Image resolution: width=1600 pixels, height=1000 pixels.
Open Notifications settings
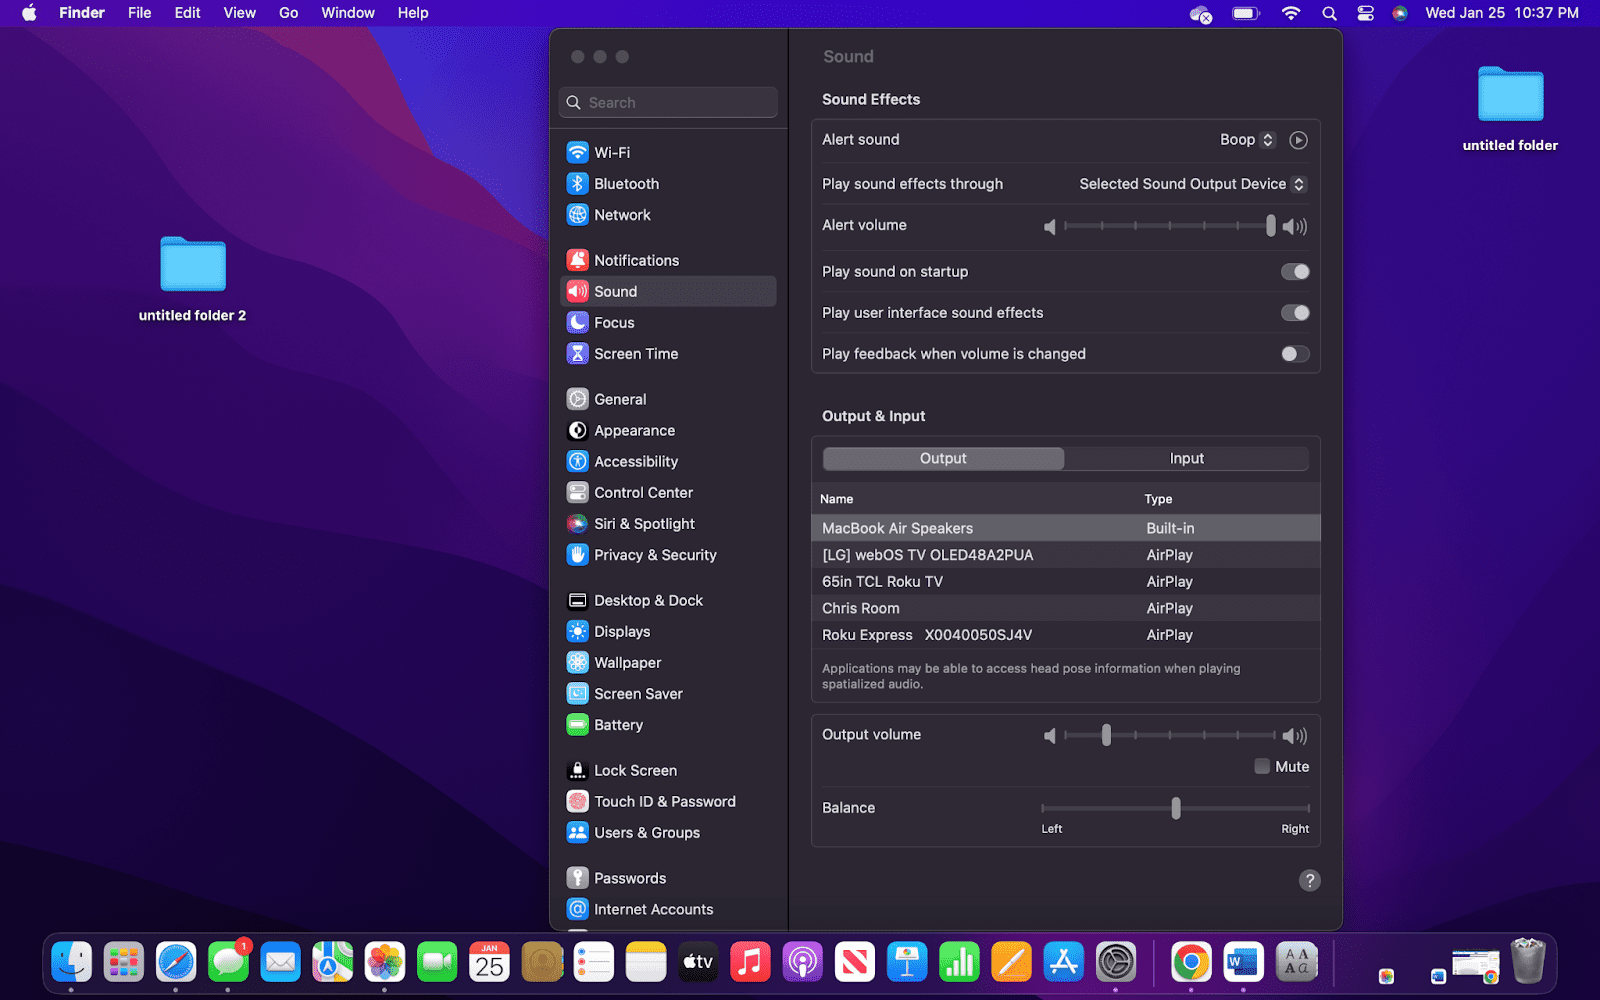point(668,260)
